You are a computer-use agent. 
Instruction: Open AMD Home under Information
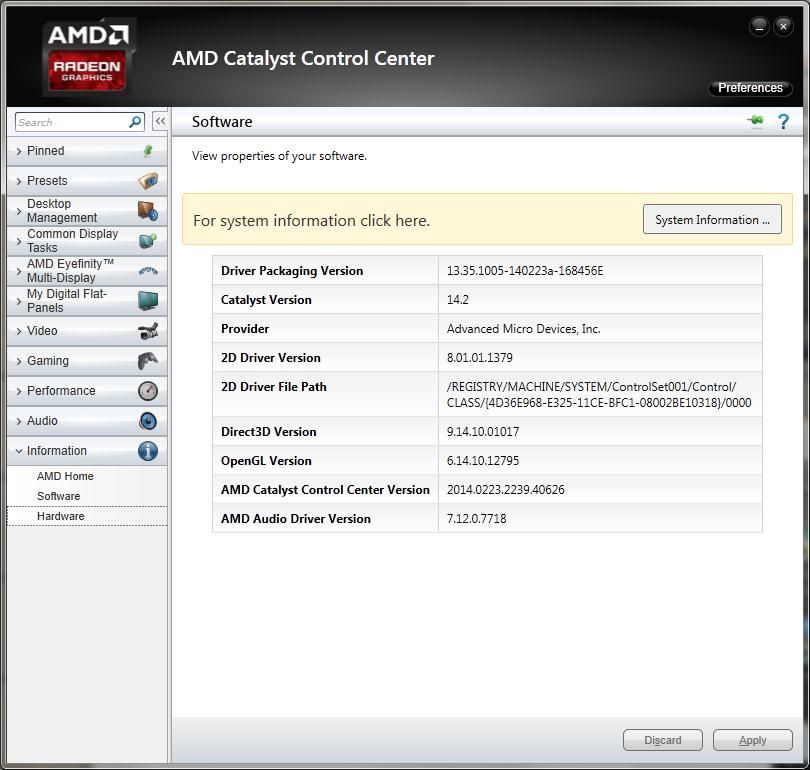point(65,476)
